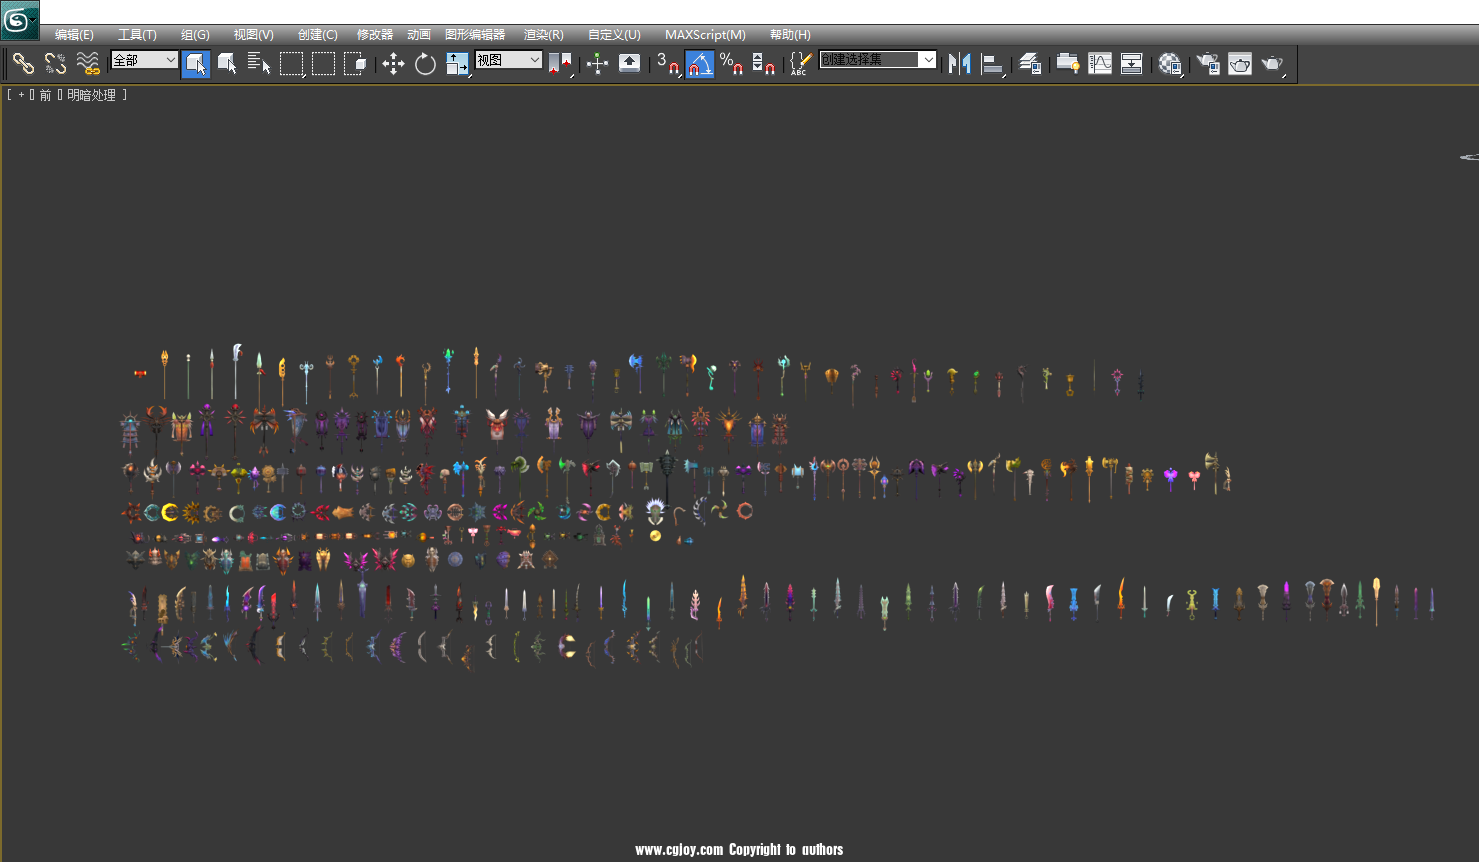The width and height of the screenshot is (1479, 862).
Task: Open the 全部 selection filter dropdown
Action: 144,60
